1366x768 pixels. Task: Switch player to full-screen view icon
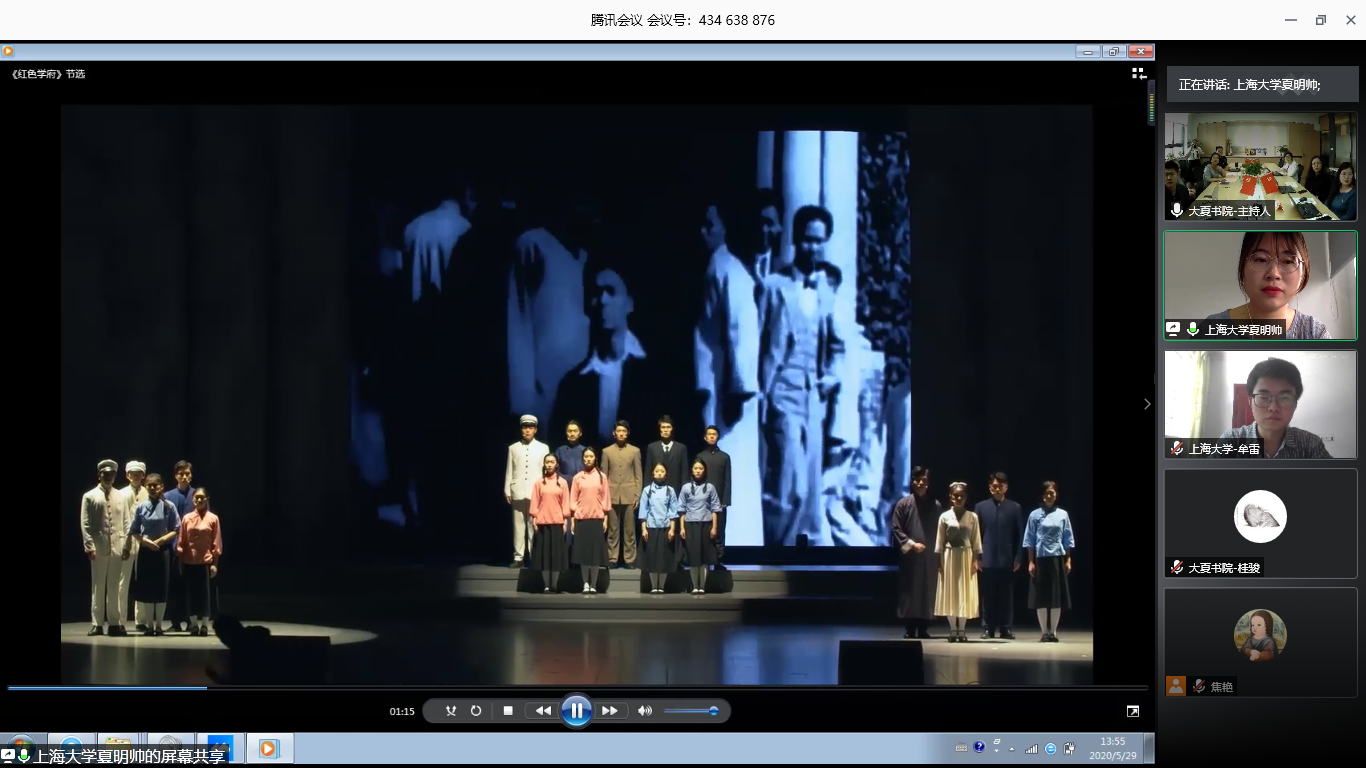[1132, 711]
